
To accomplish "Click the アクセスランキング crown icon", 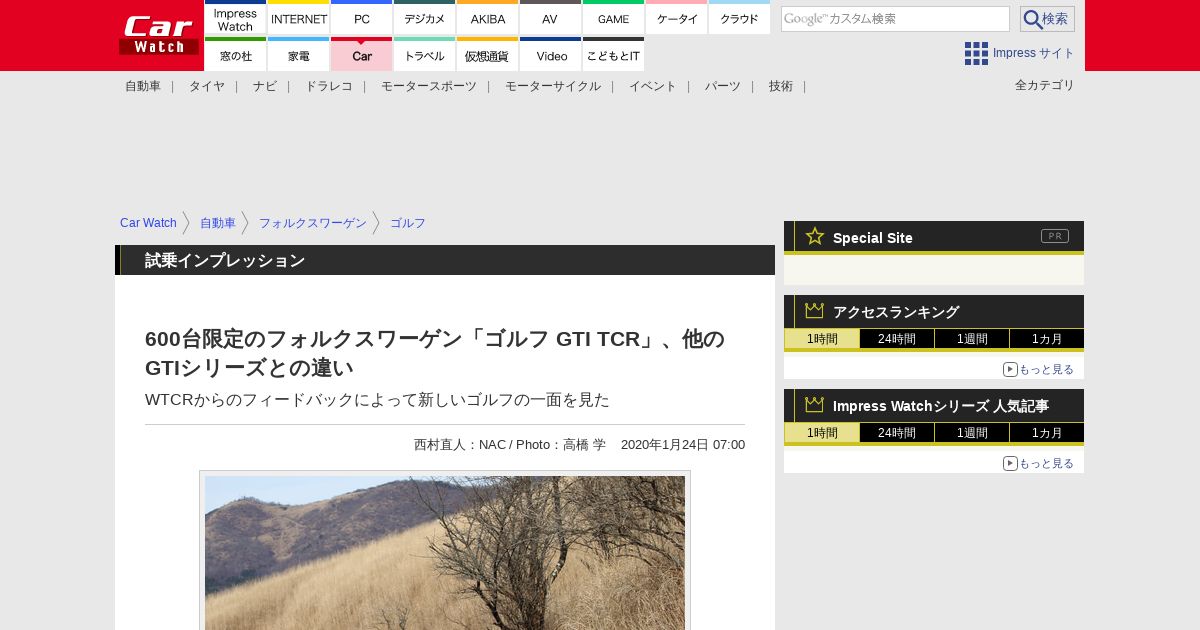I will (815, 311).
